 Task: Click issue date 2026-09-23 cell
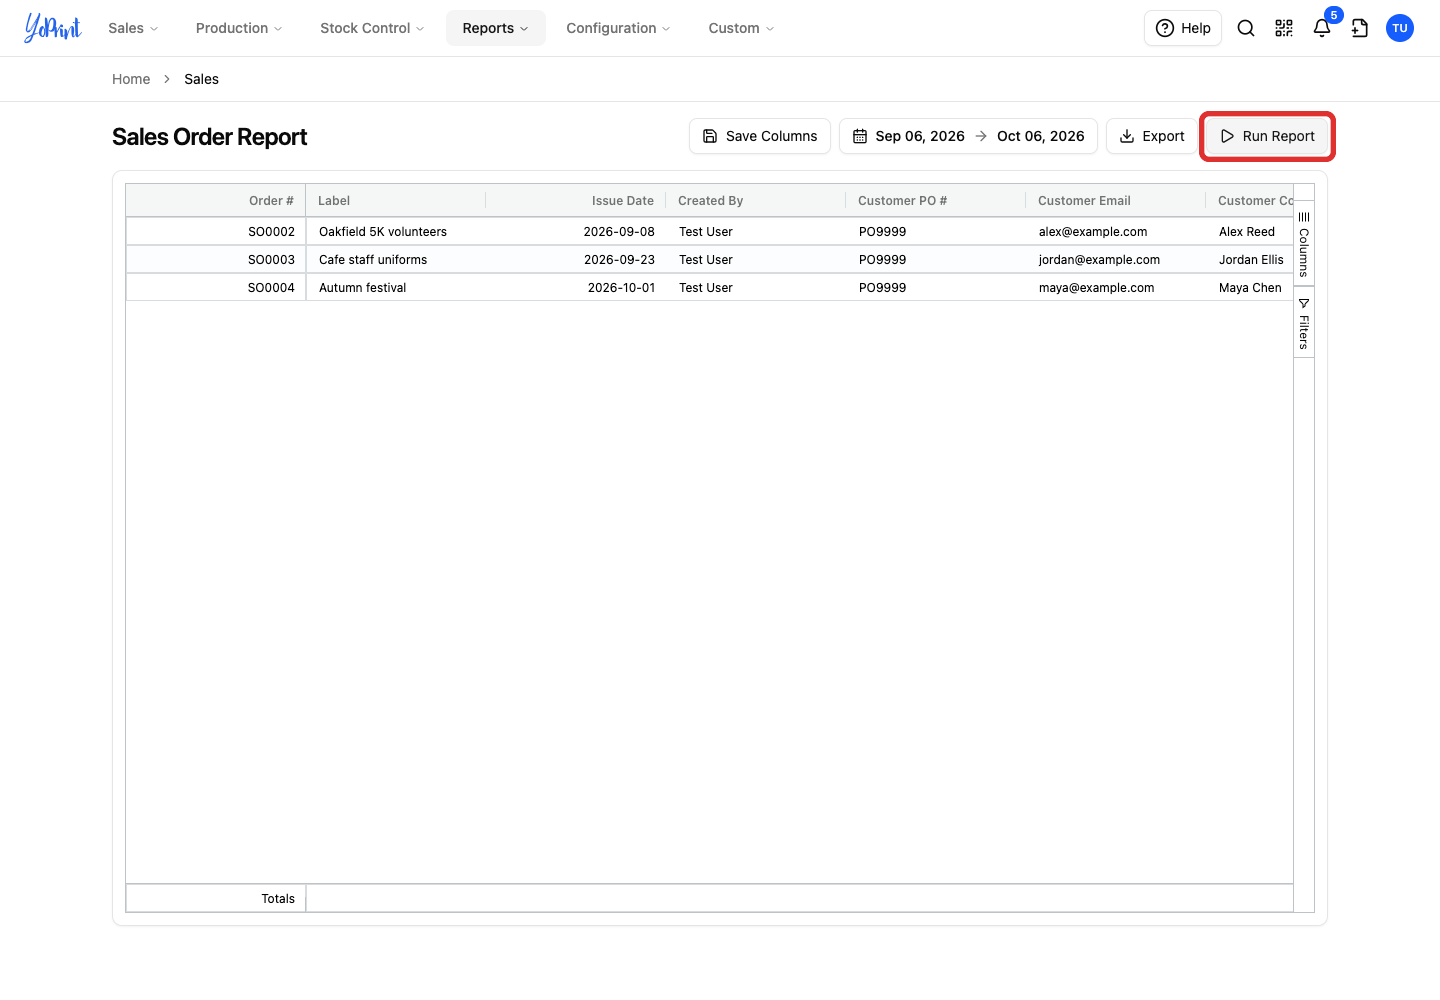pos(576,259)
